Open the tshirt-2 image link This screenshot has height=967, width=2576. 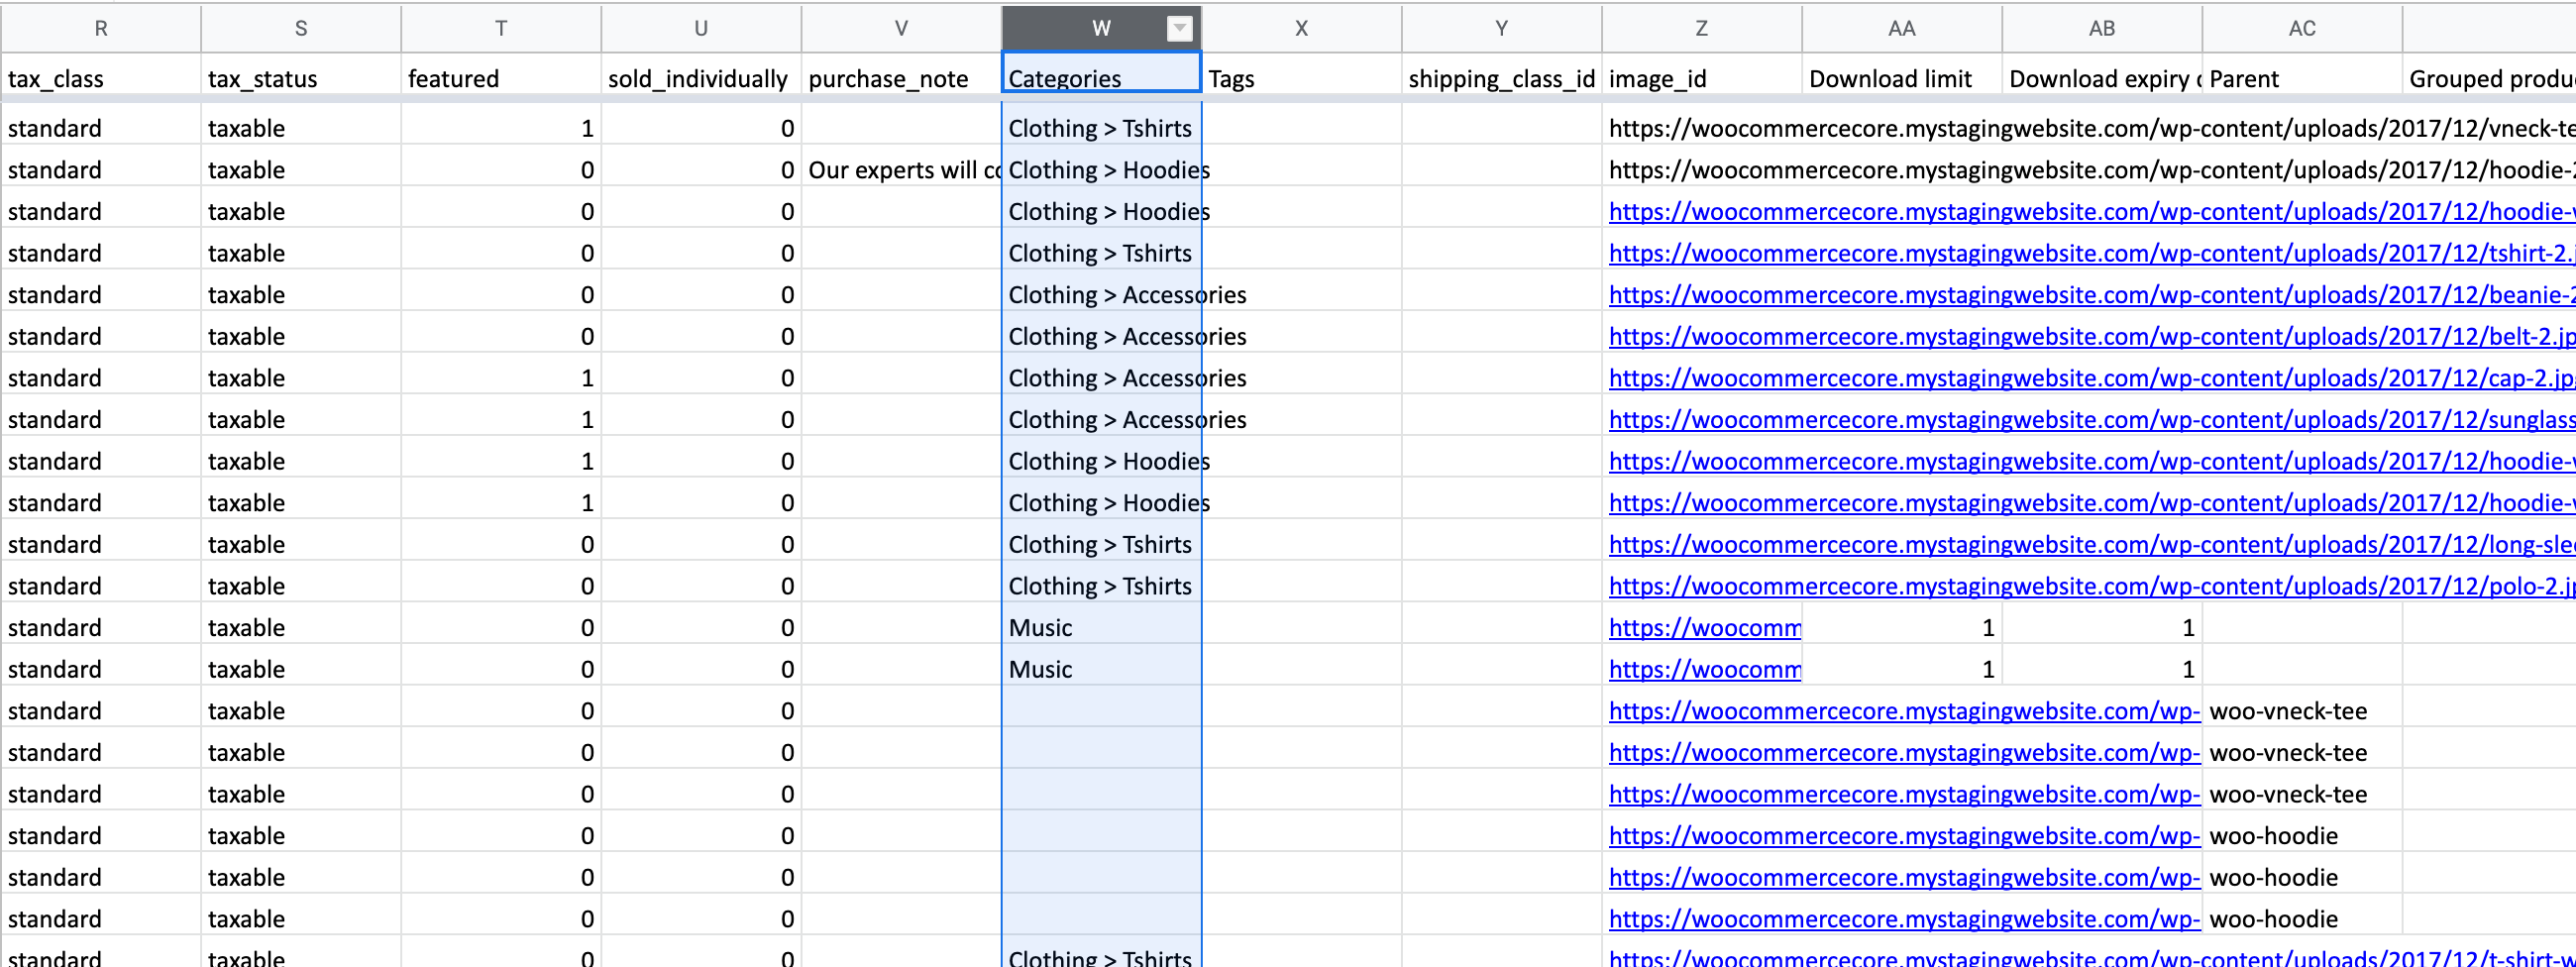point(2090,254)
